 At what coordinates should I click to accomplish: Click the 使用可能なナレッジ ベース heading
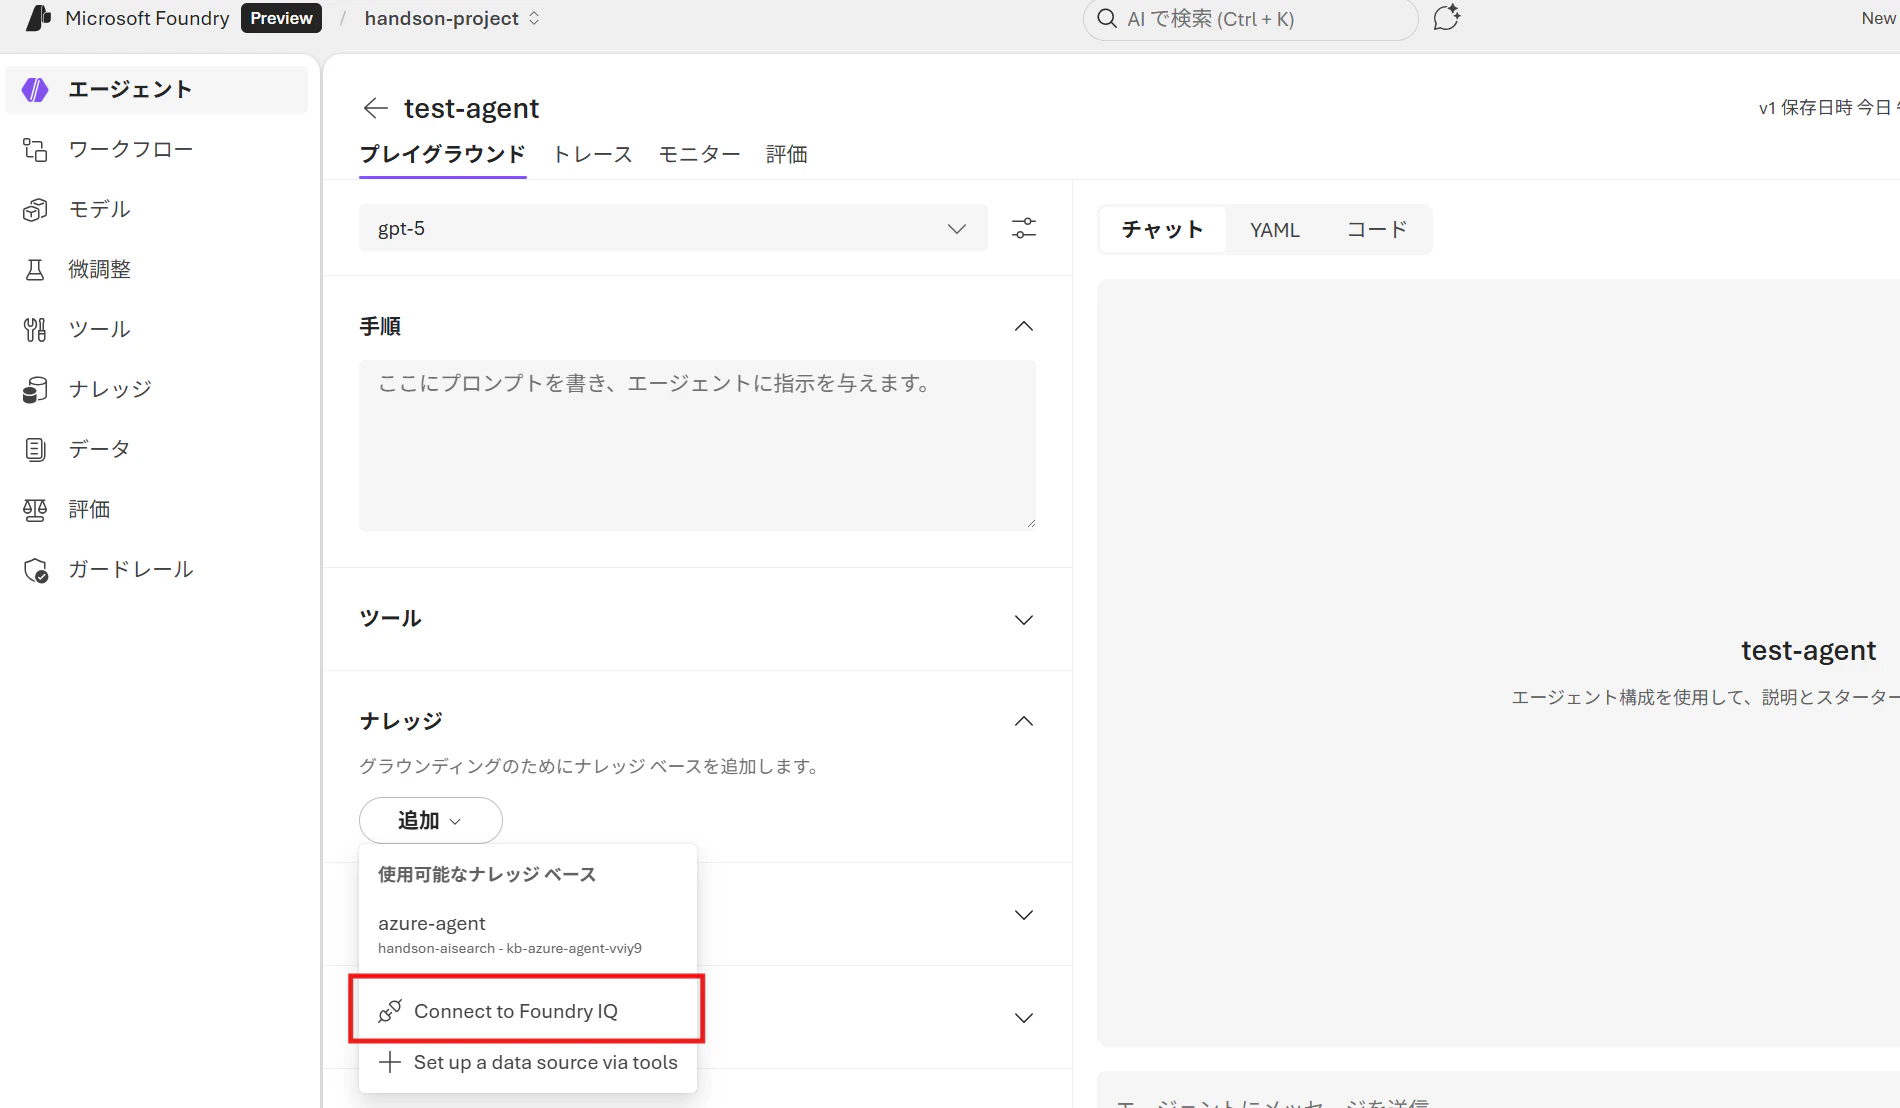487,875
